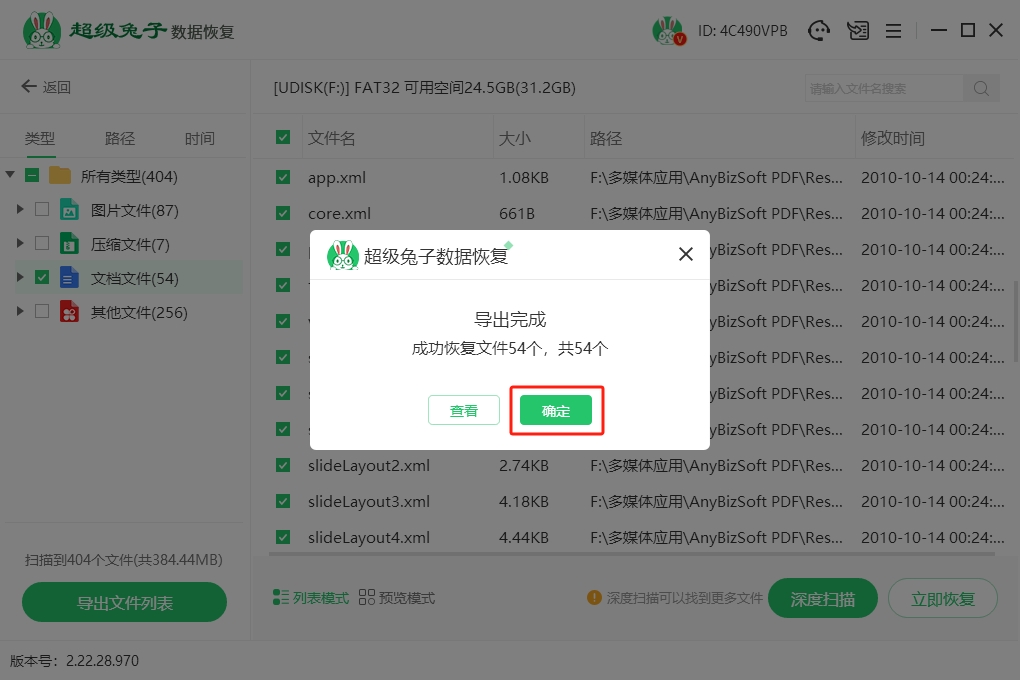This screenshot has width=1020, height=680.
Task: Click the file name search field
Action: [882, 88]
